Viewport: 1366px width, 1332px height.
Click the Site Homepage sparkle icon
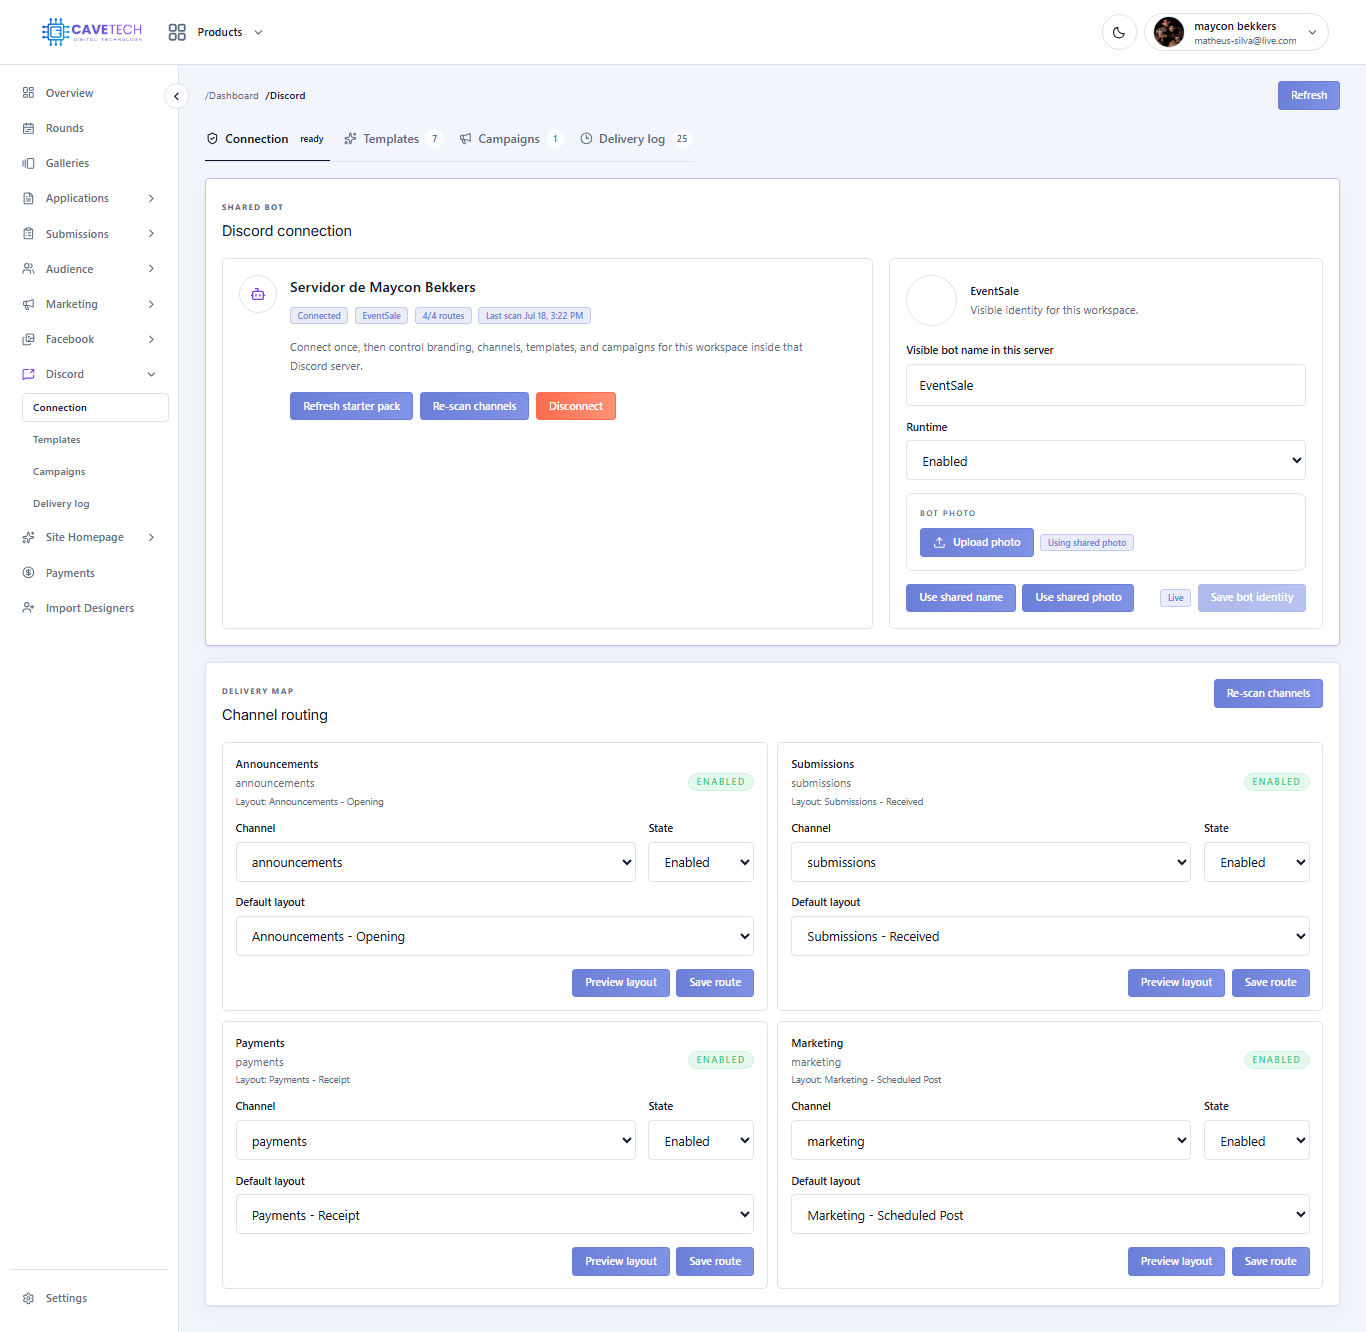(x=28, y=537)
